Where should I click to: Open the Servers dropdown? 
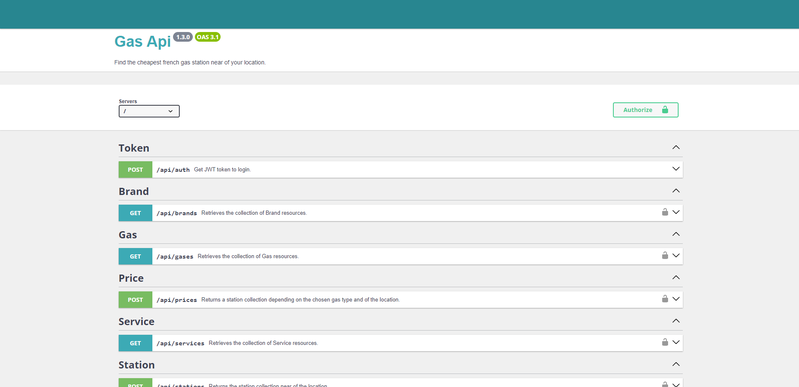(149, 111)
